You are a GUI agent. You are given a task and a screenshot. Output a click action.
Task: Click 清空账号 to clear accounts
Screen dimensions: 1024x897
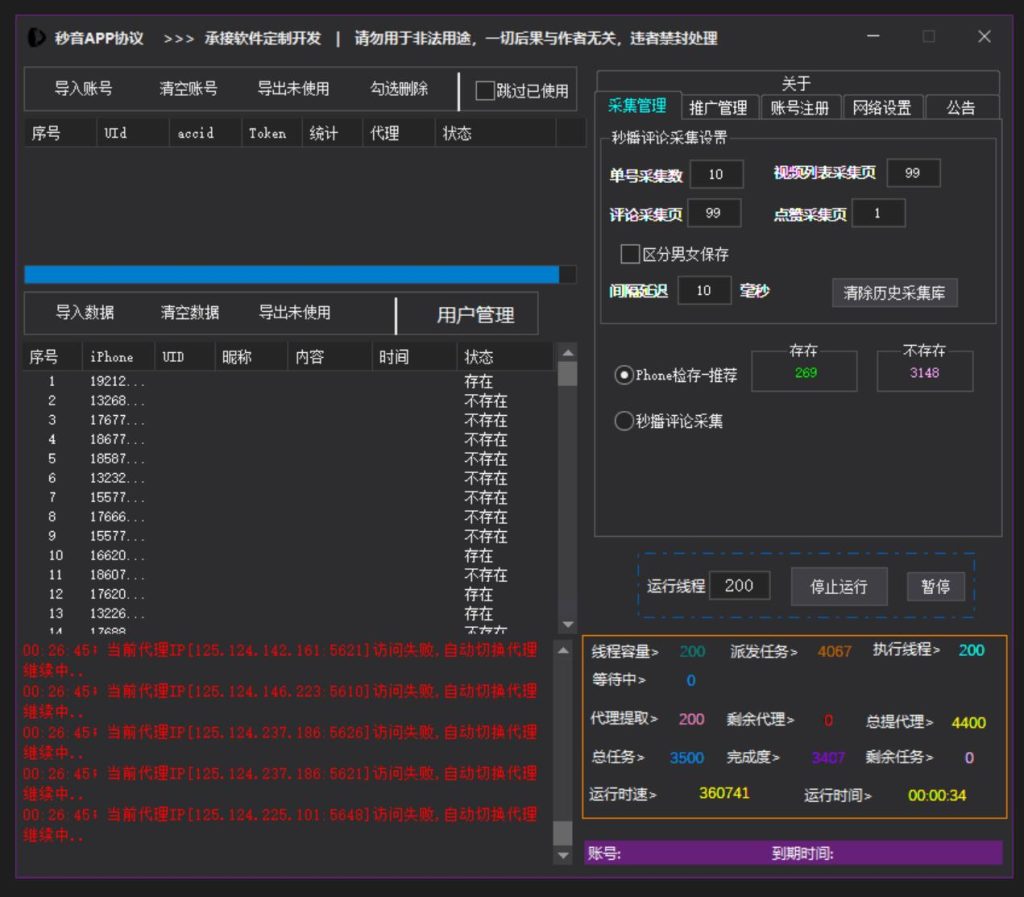coord(188,89)
